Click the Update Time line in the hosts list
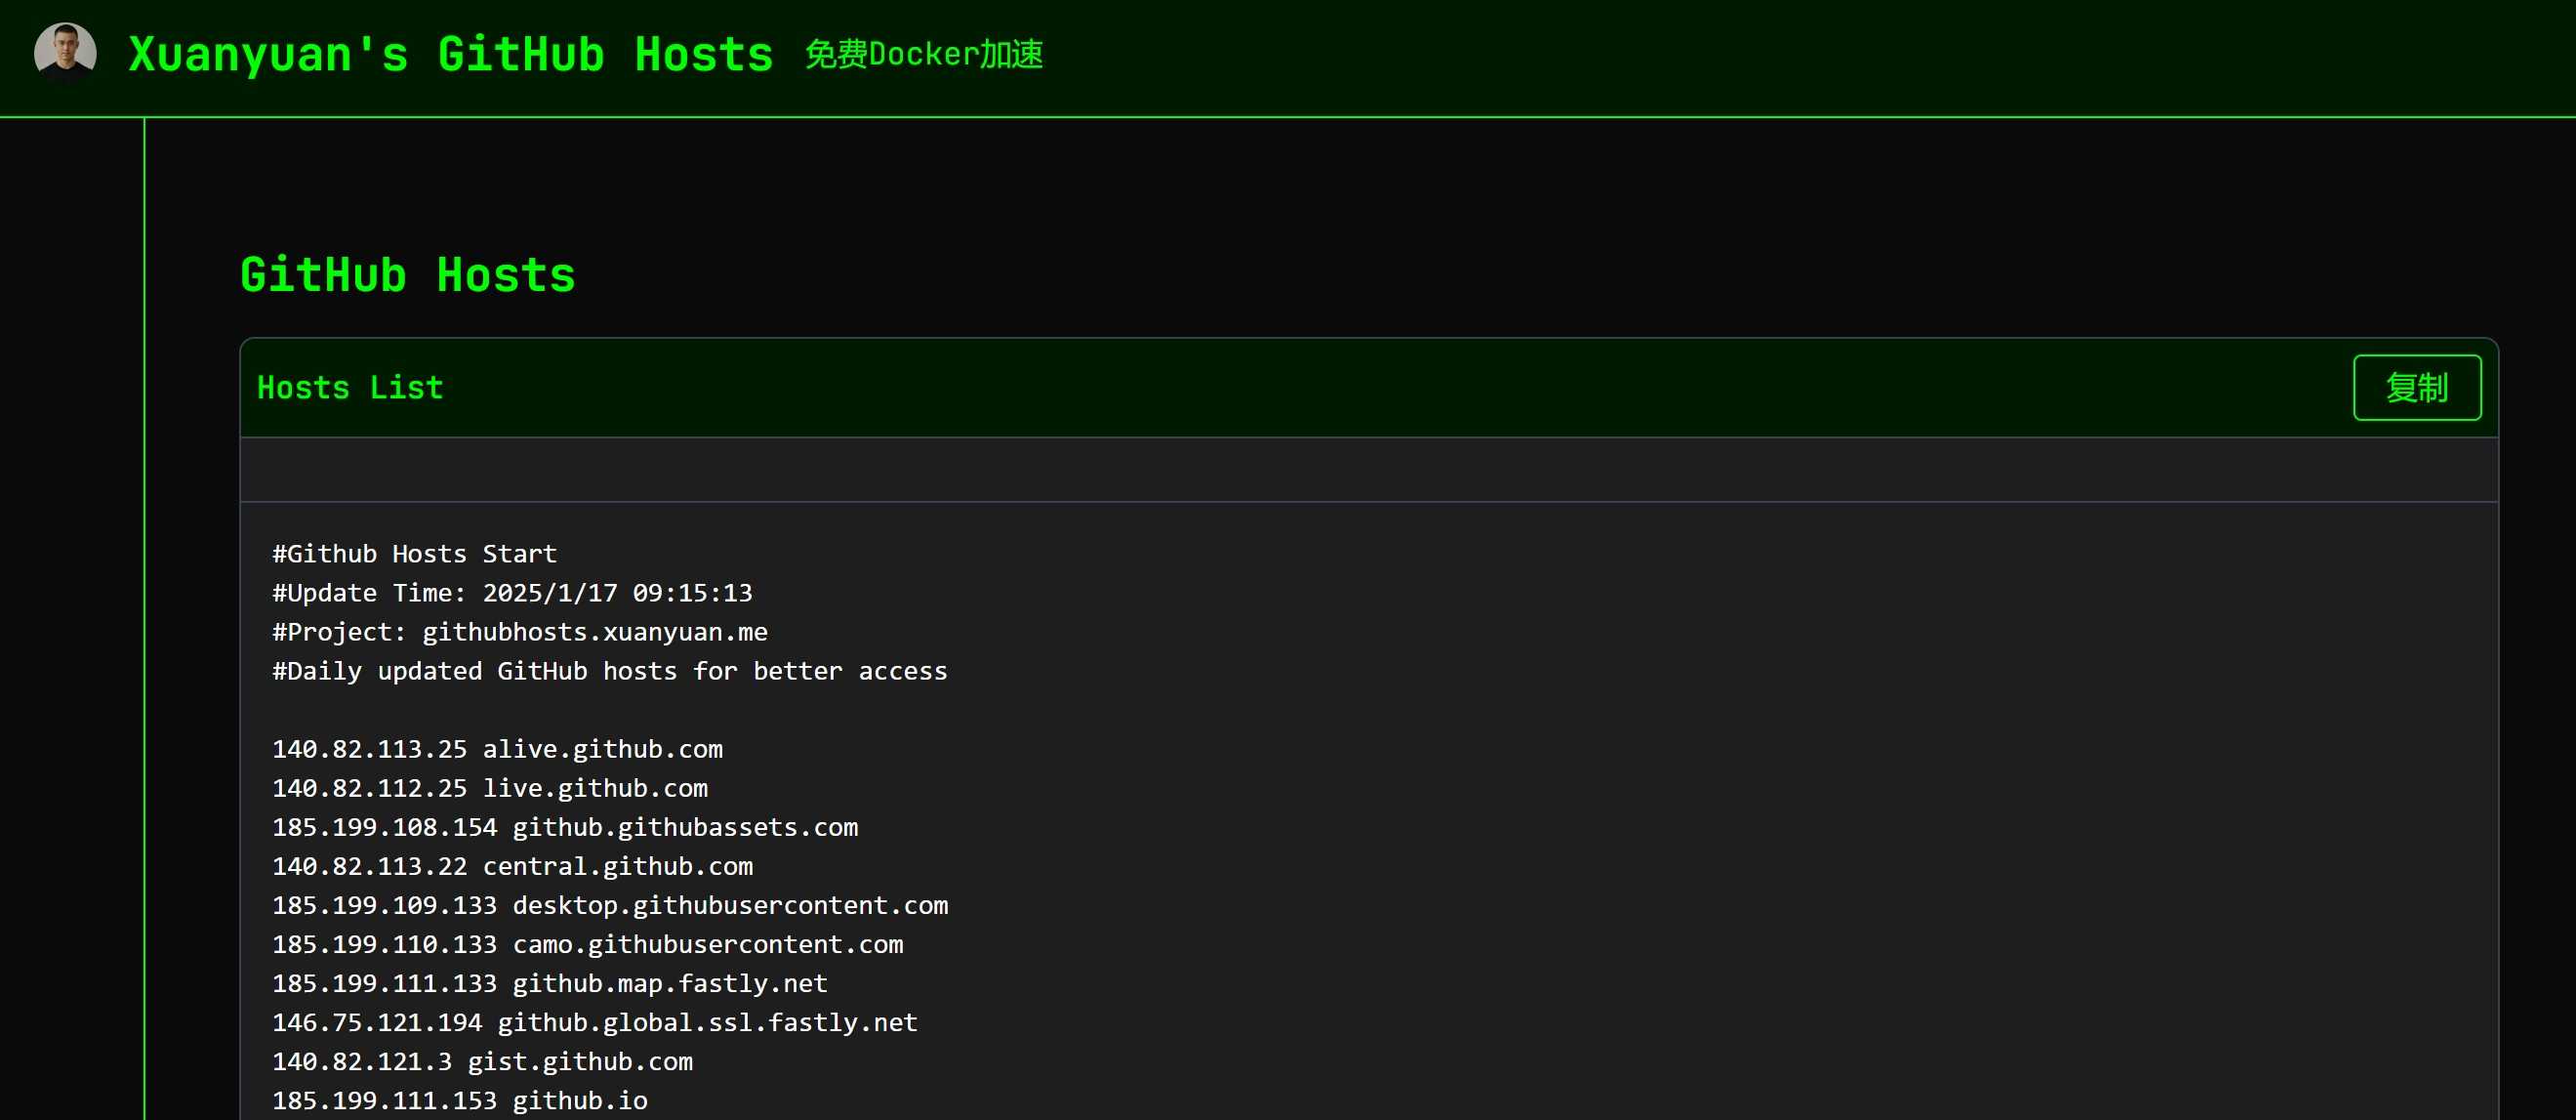Image resolution: width=2576 pixels, height=1120 pixels. 512,593
